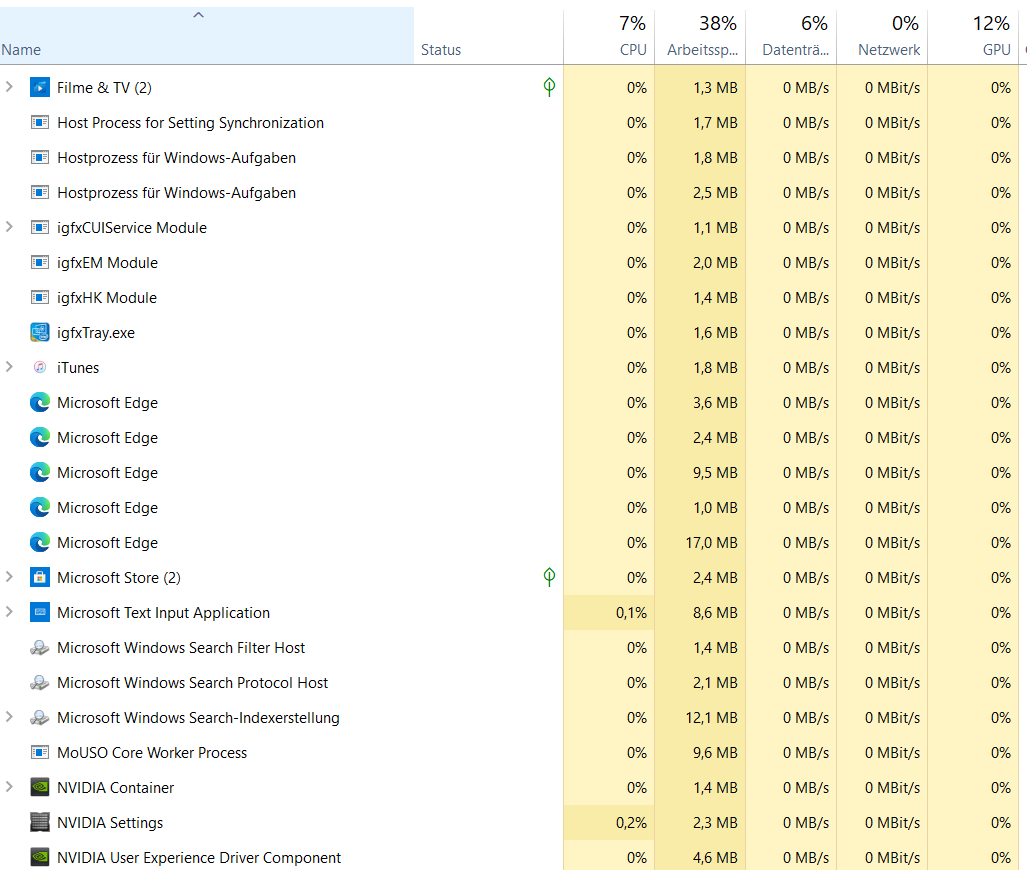1027x870 pixels.
Task: Select the igfxHK Module process name
Action: (x=107, y=297)
